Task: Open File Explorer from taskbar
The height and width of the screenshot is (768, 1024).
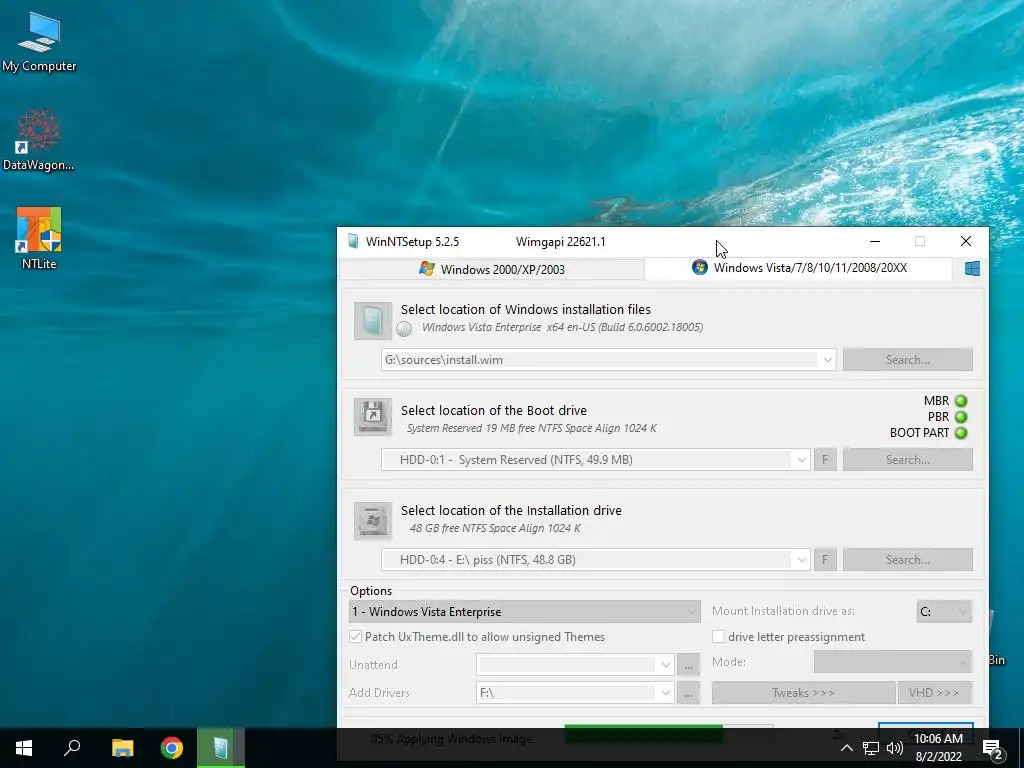Action: pos(122,748)
